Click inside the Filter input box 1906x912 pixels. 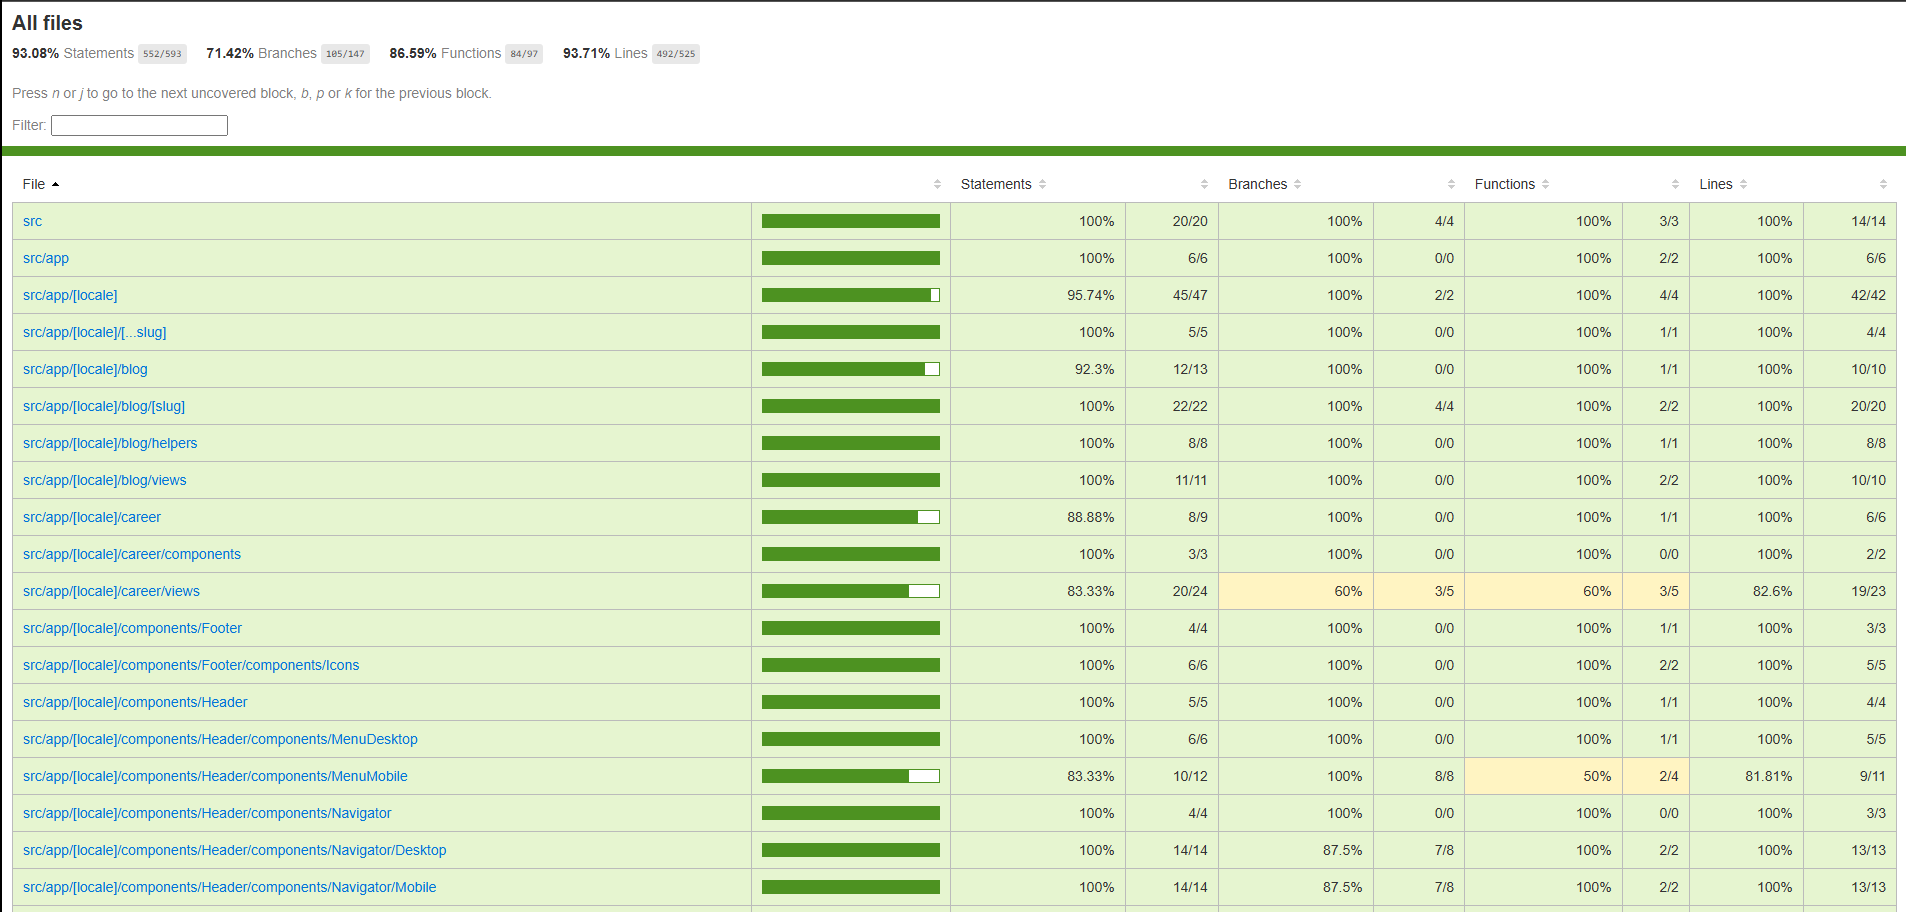[139, 125]
